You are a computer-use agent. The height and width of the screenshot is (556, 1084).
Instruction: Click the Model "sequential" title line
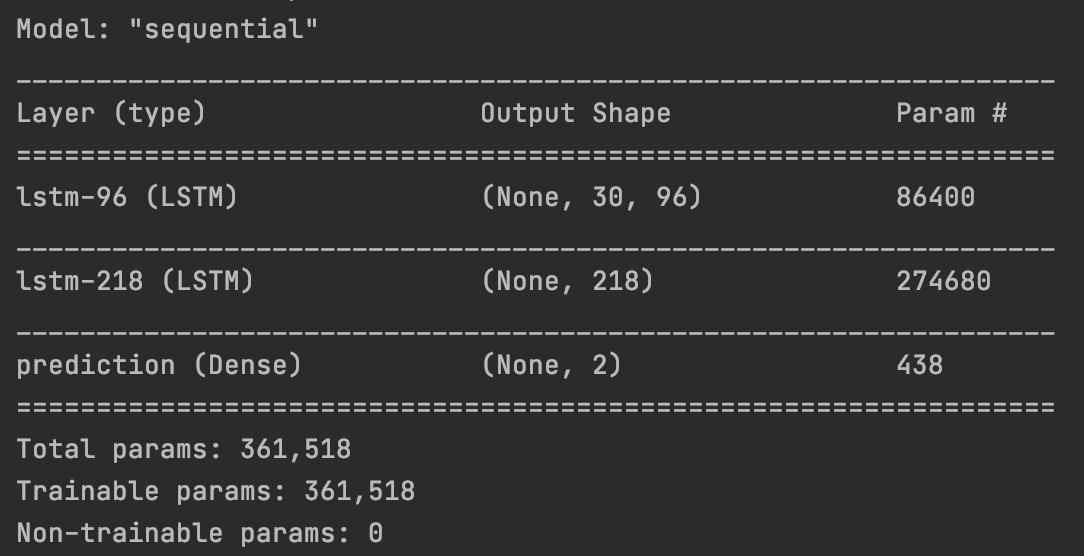click(167, 28)
